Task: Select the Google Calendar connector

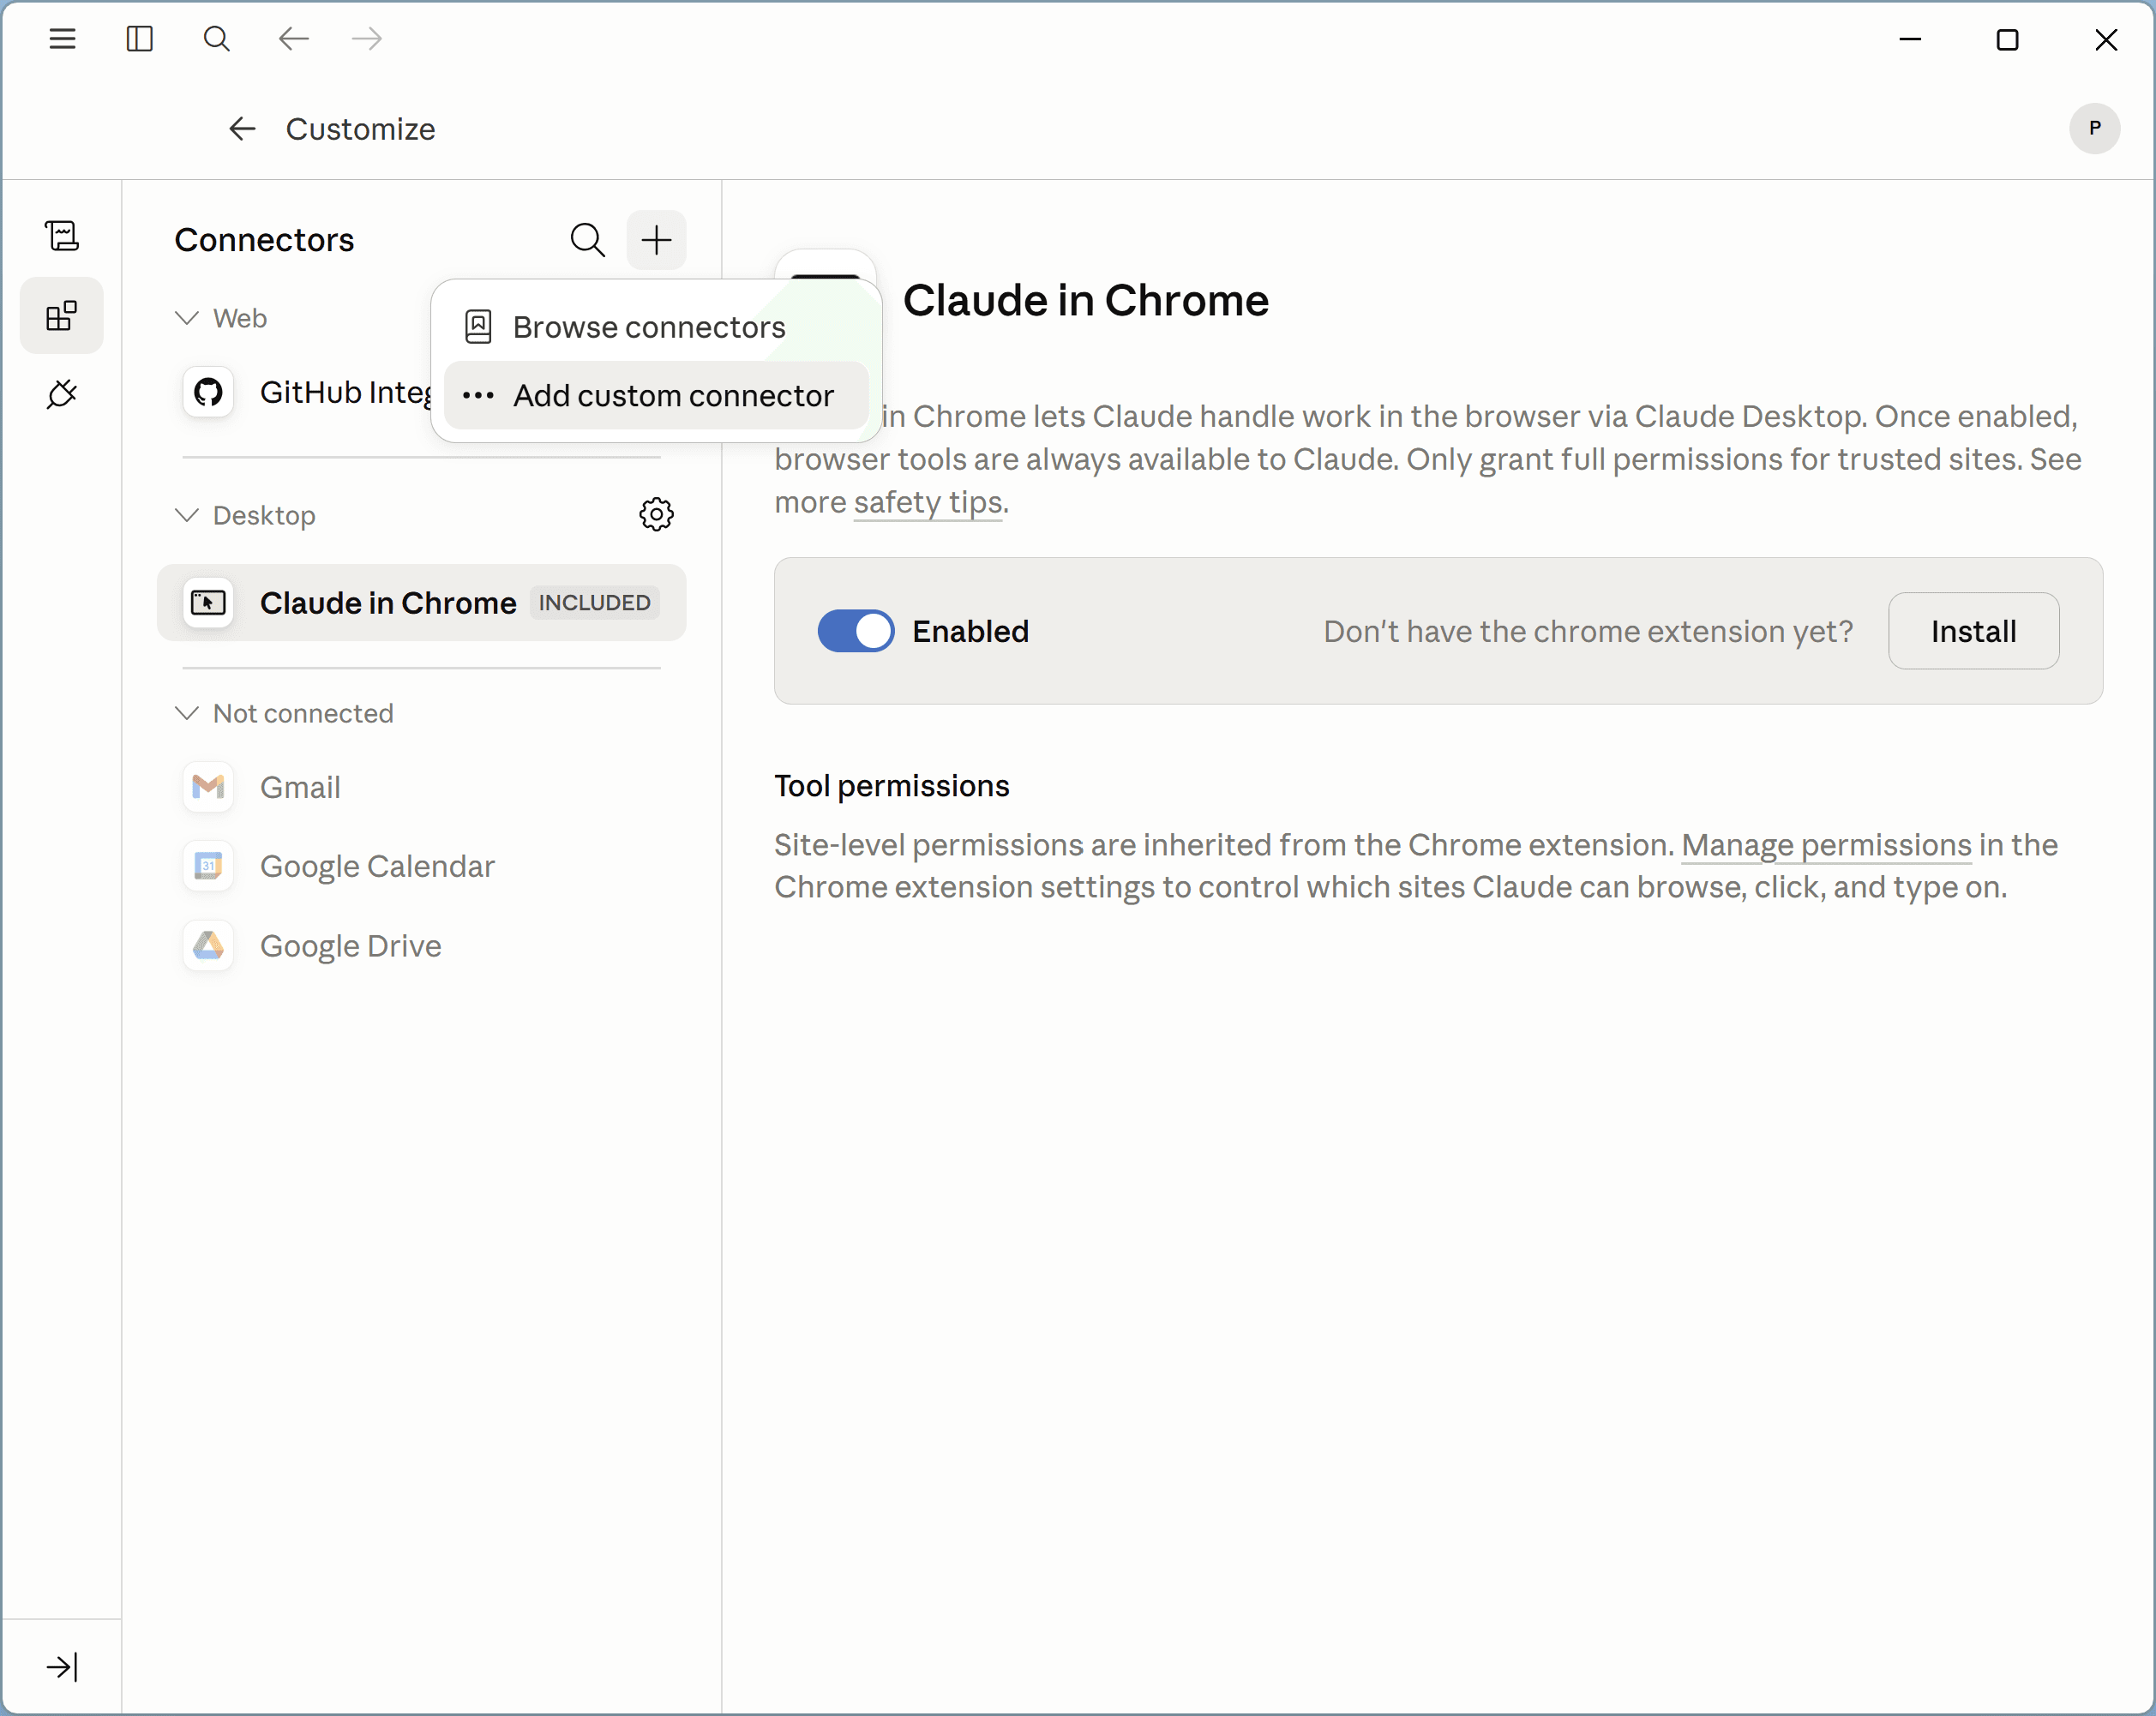Action: (421, 866)
